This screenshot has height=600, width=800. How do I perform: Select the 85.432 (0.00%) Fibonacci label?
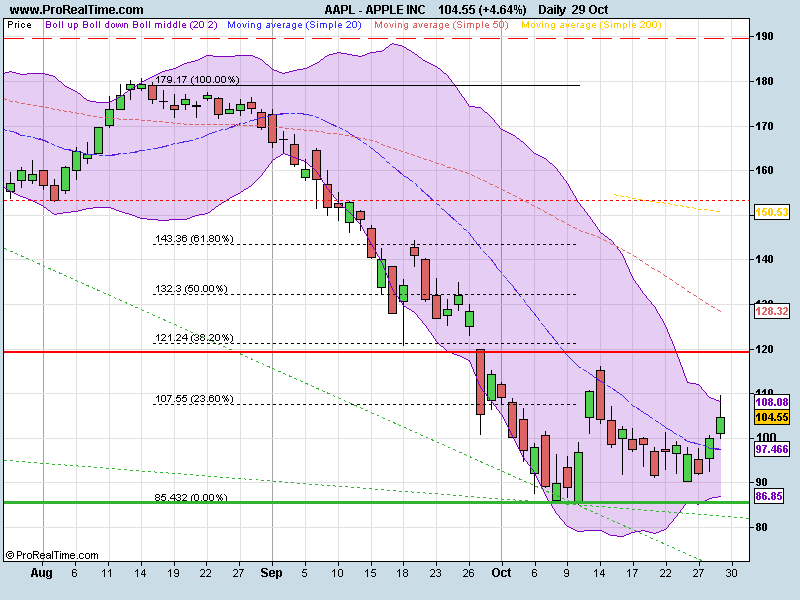coord(191,497)
